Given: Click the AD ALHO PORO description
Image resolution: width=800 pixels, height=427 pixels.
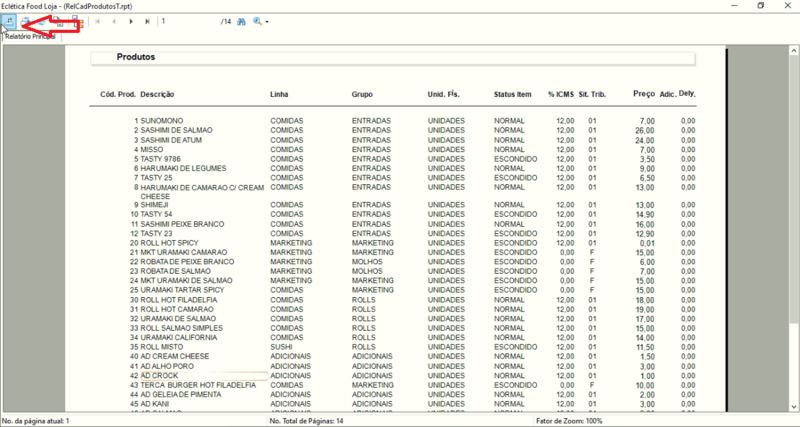Looking at the screenshot, I should coord(167,366).
